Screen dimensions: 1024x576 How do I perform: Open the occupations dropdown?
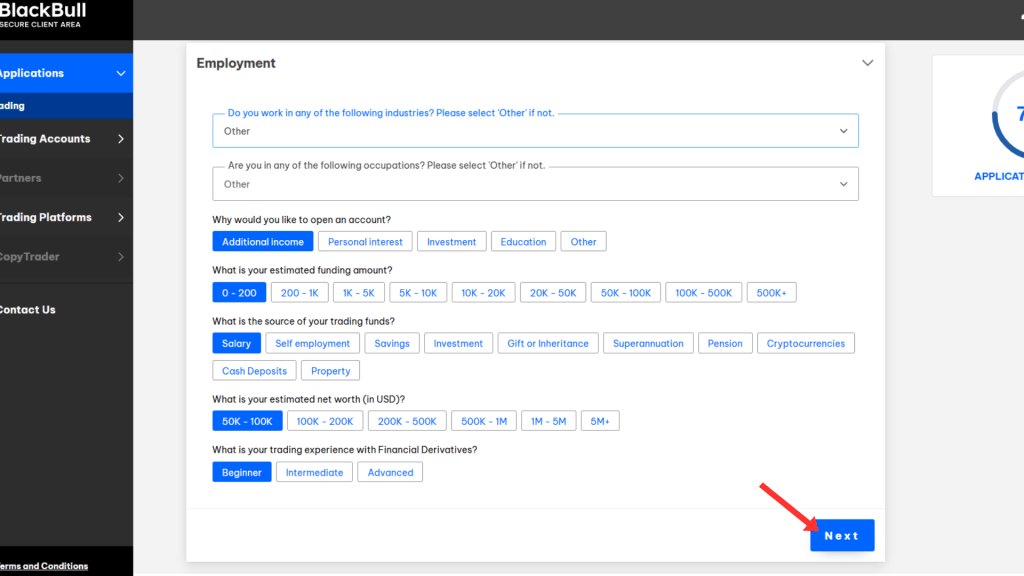pos(534,184)
